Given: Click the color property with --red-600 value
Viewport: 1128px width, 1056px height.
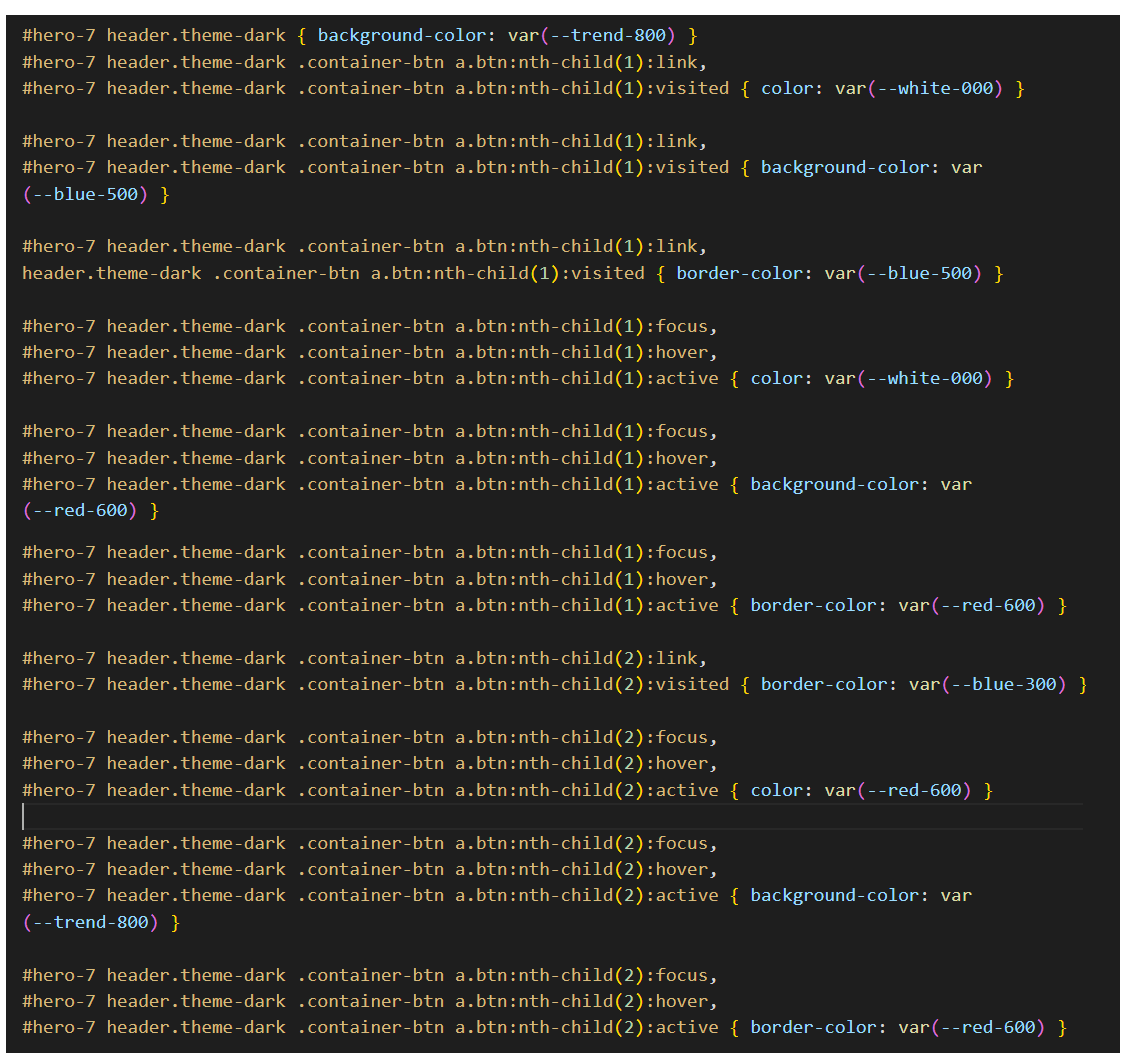Looking at the screenshot, I should click(x=776, y=791).
